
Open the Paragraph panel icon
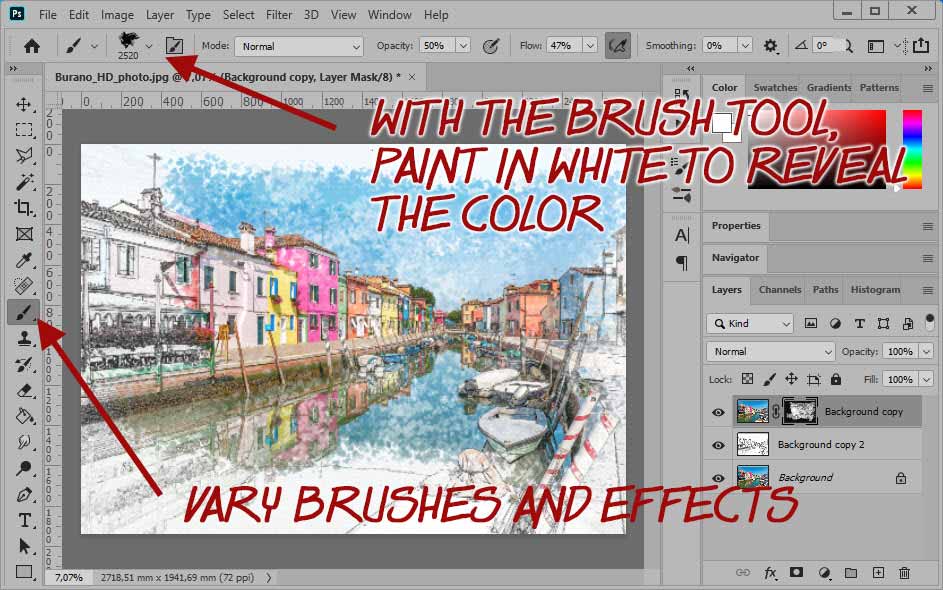point(682,262)
